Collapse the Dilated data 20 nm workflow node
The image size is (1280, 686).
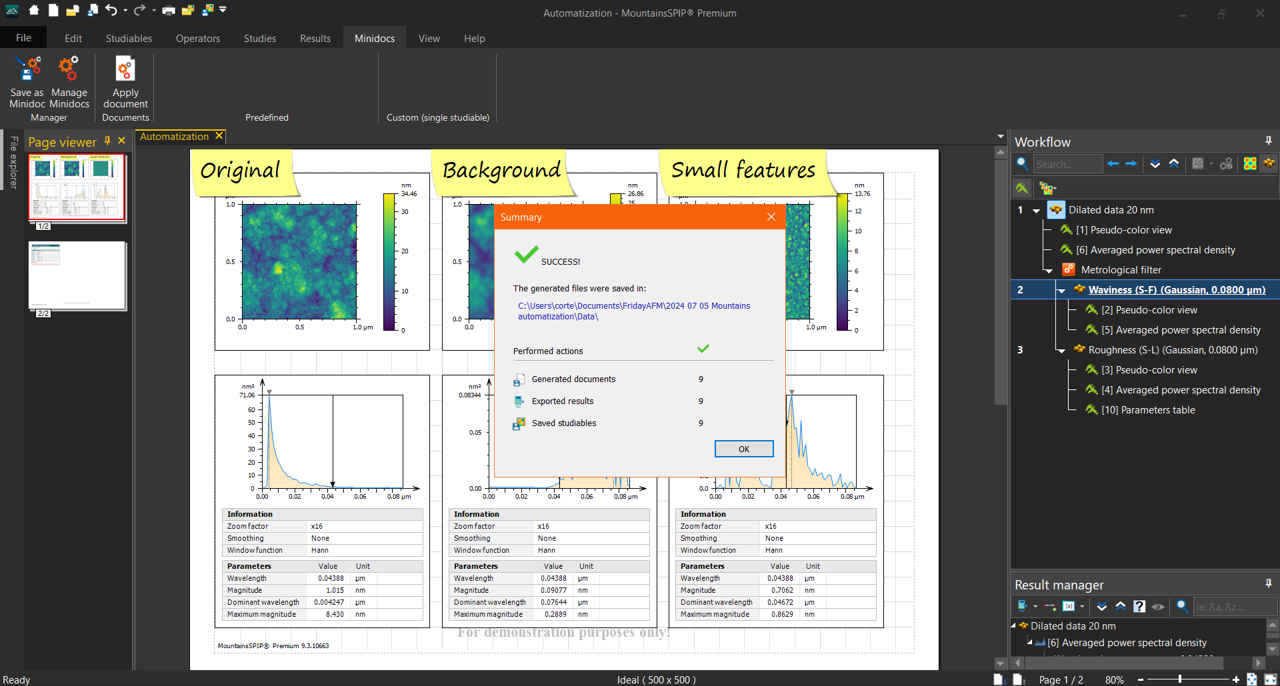pos(1036,210)
